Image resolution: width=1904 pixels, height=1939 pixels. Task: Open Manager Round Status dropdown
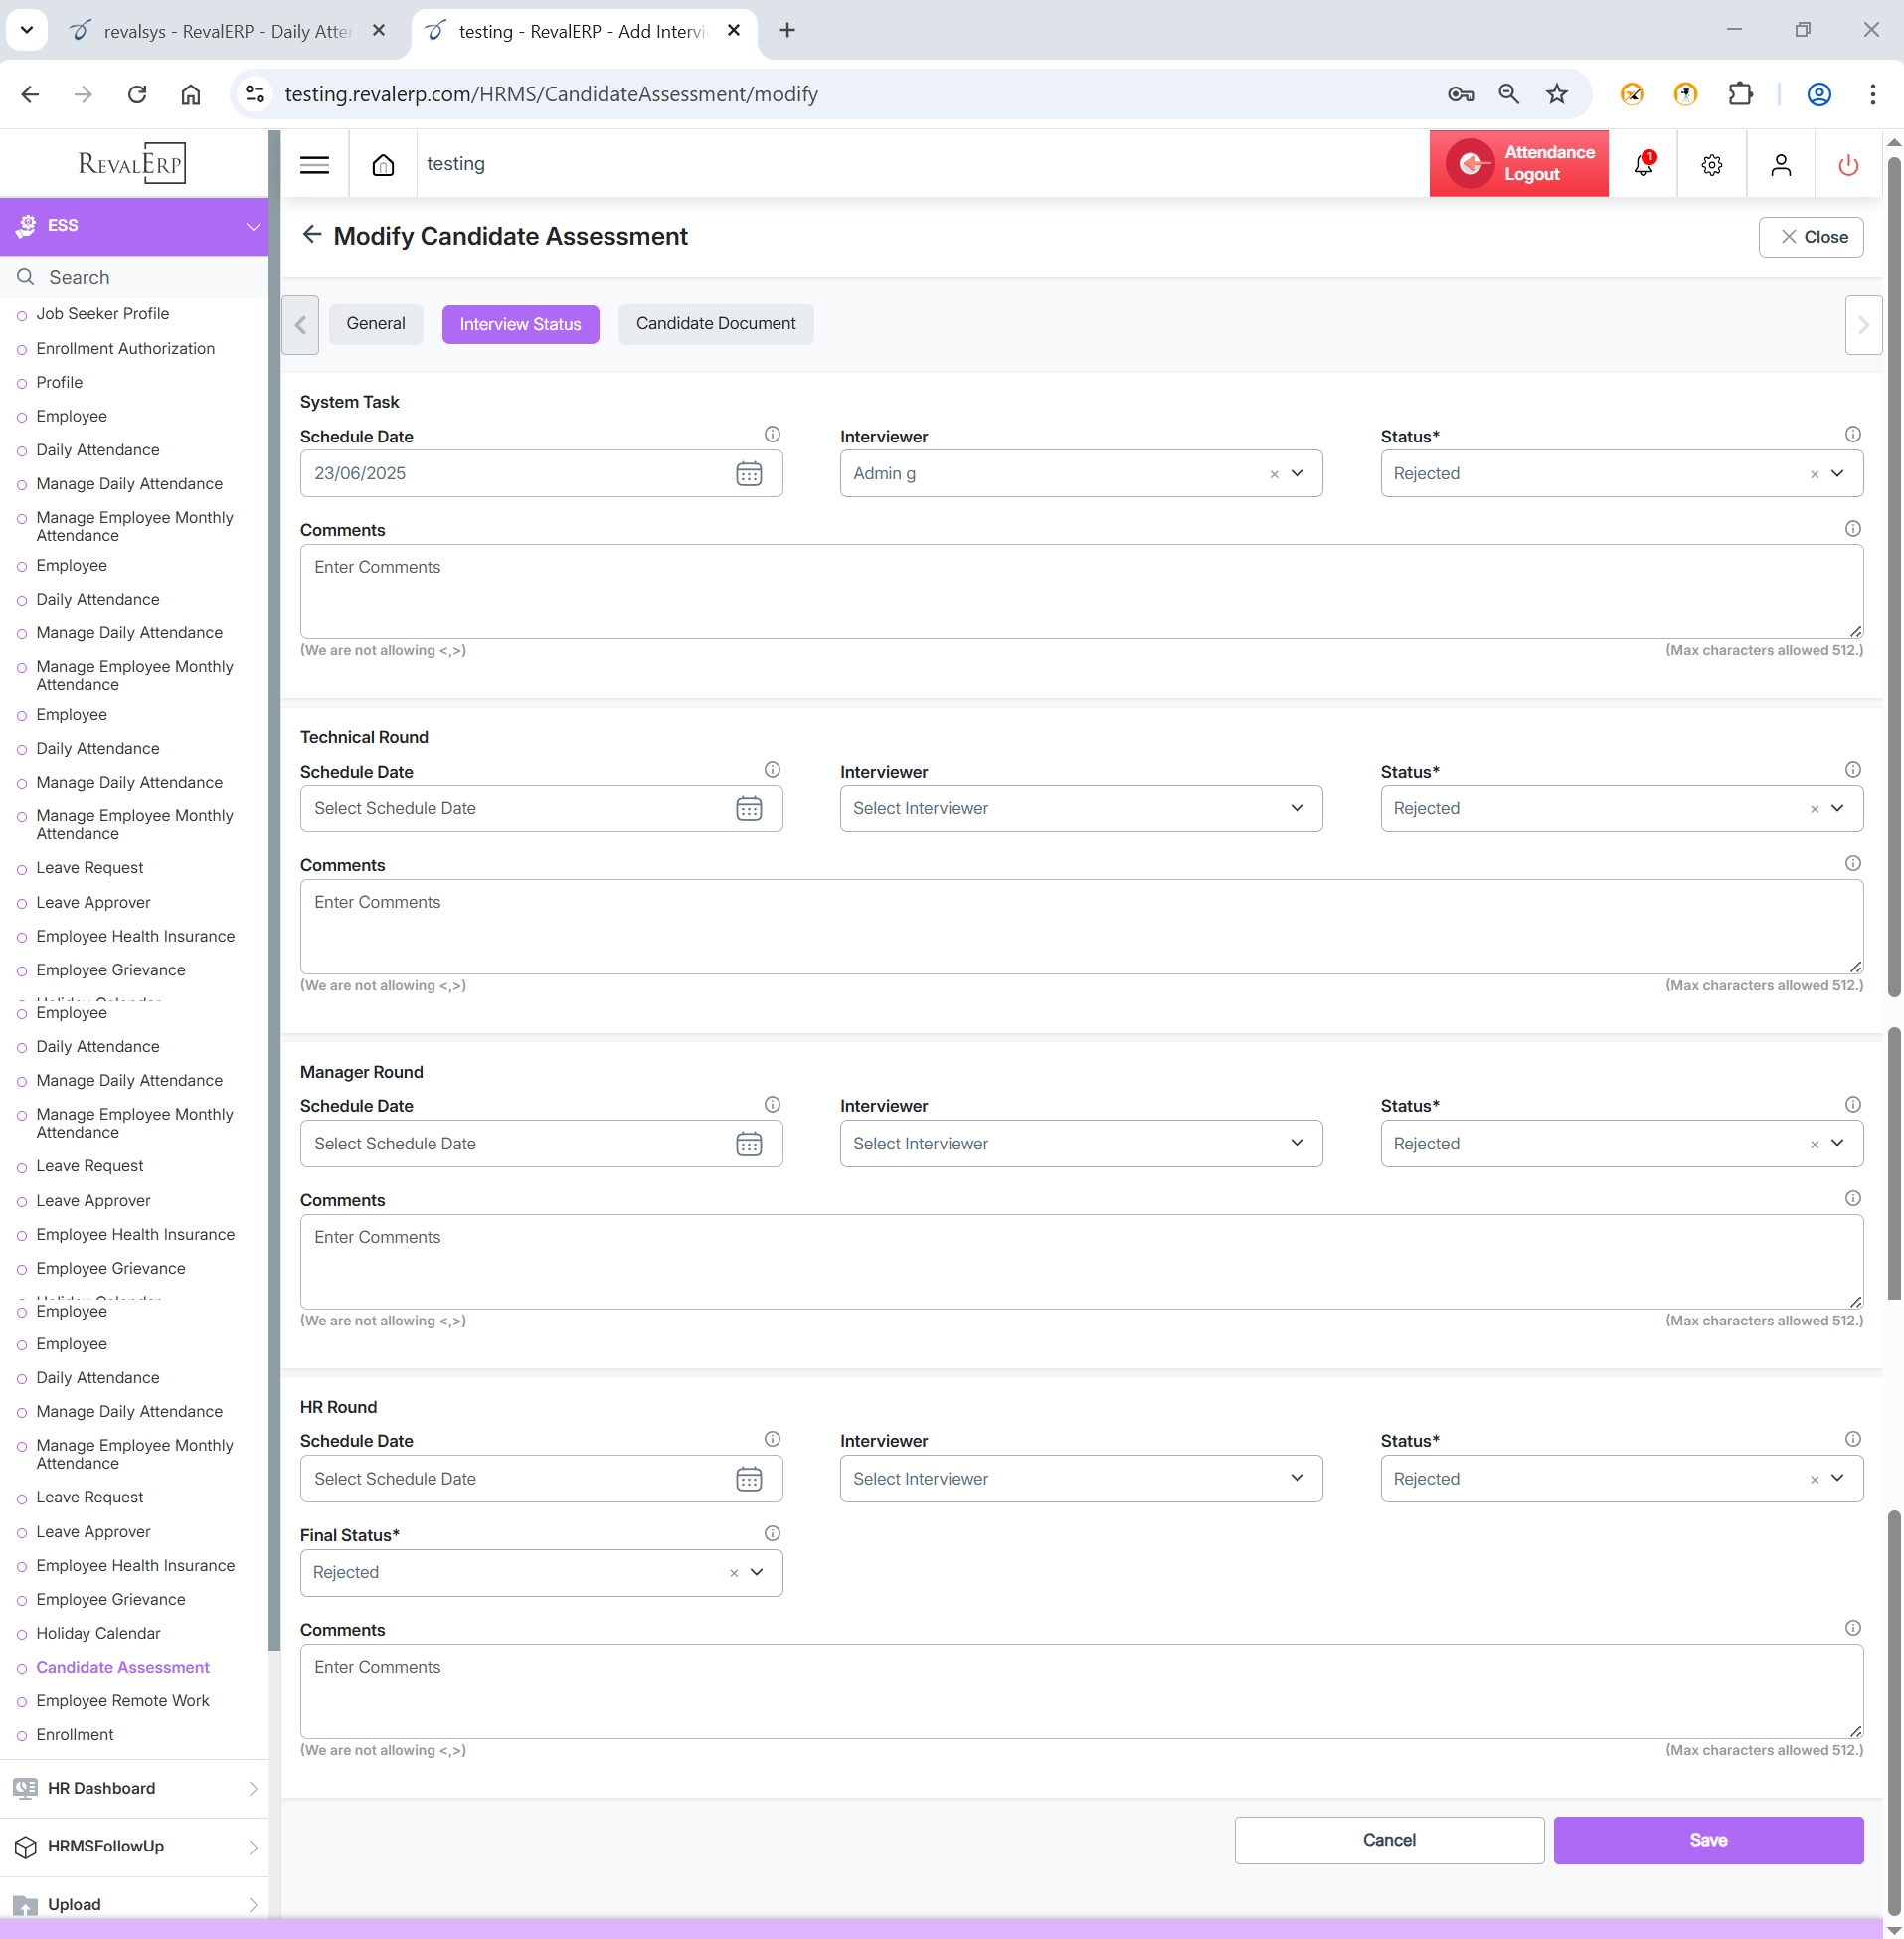(1837, 1143)
